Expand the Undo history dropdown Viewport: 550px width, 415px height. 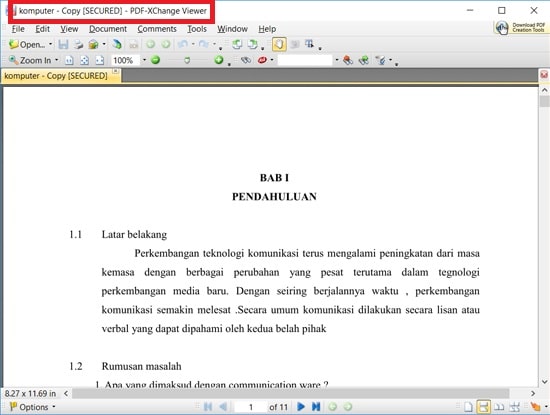point(193,44)
